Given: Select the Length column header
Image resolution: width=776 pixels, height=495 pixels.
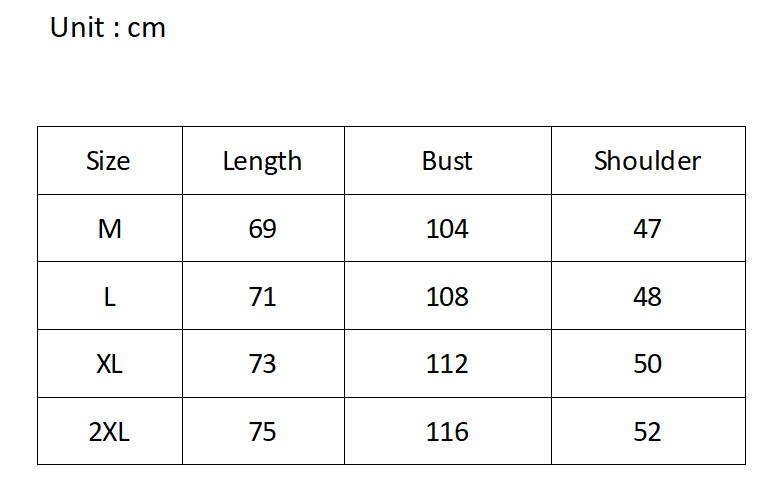Looking at the screenshot, I should click(x=262, y=161).
